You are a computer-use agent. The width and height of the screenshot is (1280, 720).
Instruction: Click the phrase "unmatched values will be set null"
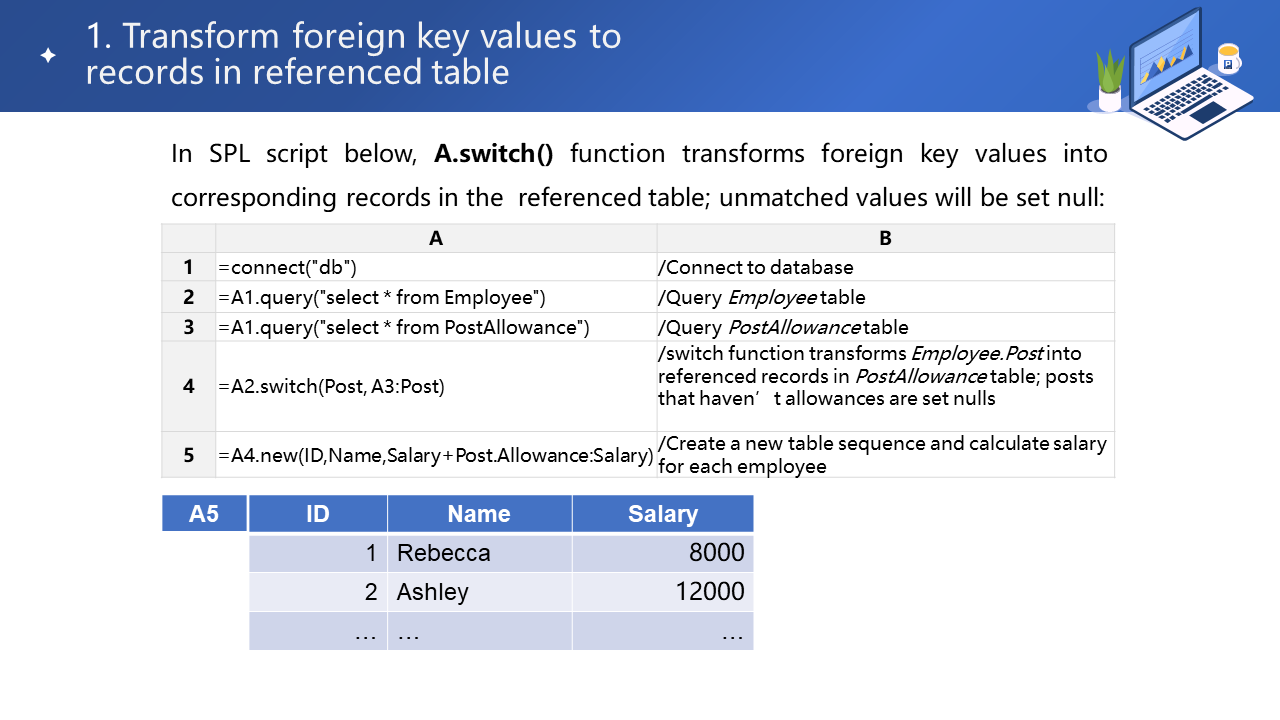pos(908,197)
